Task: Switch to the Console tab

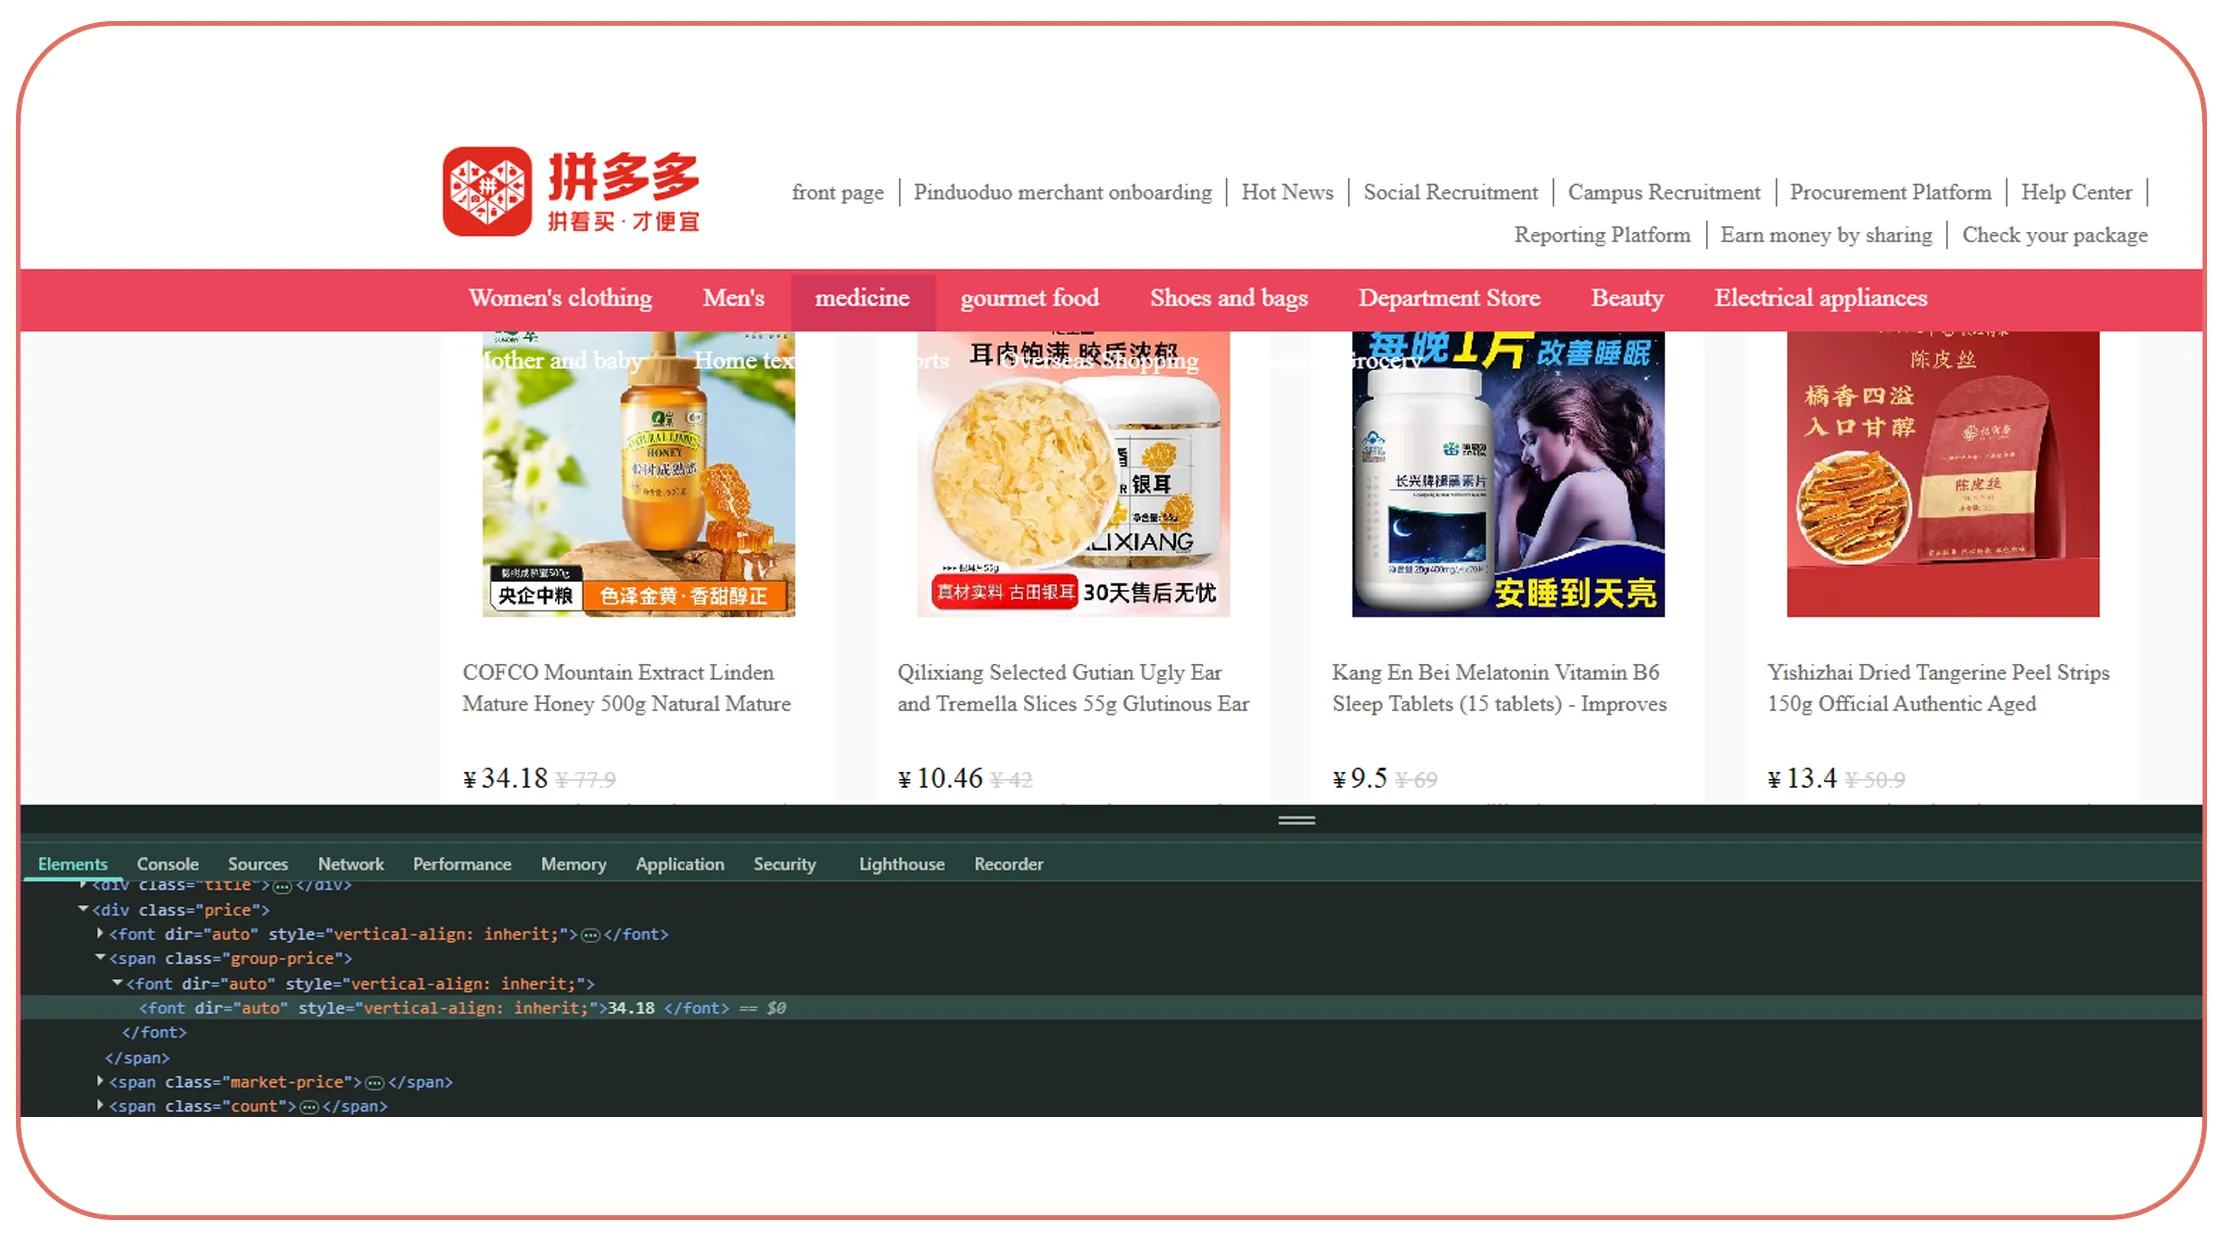Action: 167,864
